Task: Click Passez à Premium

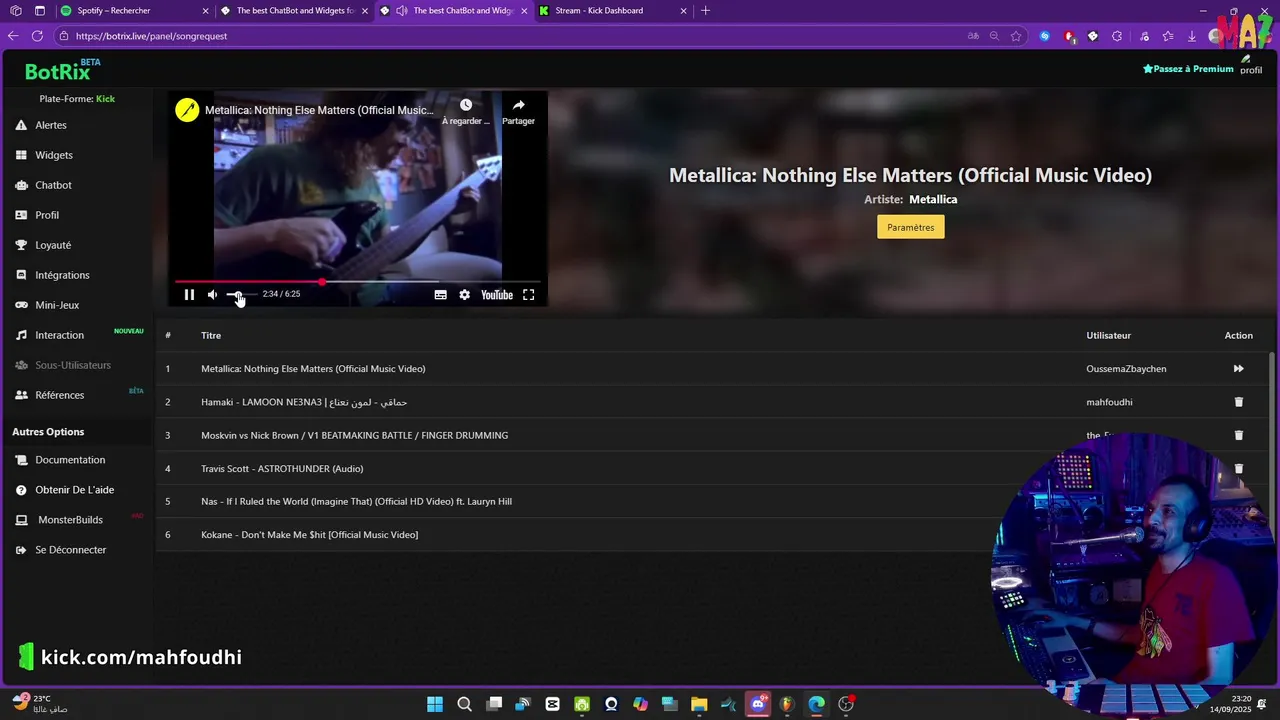Action: click(x=1188, y=69)
